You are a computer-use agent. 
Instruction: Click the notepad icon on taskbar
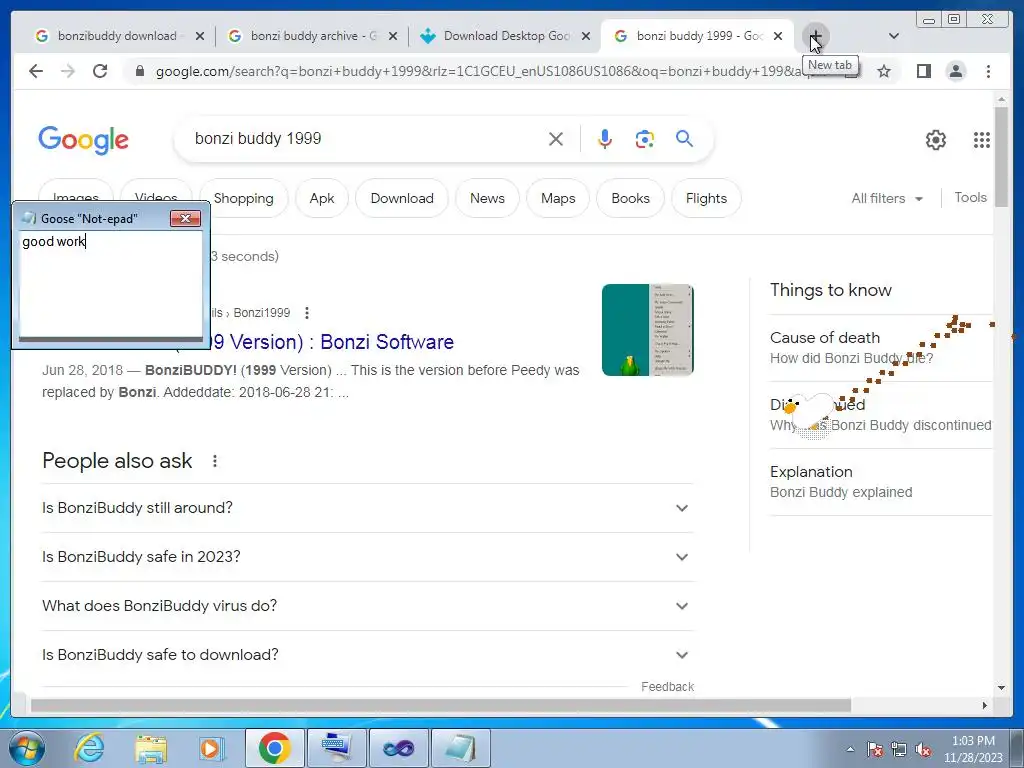(460, 748)
